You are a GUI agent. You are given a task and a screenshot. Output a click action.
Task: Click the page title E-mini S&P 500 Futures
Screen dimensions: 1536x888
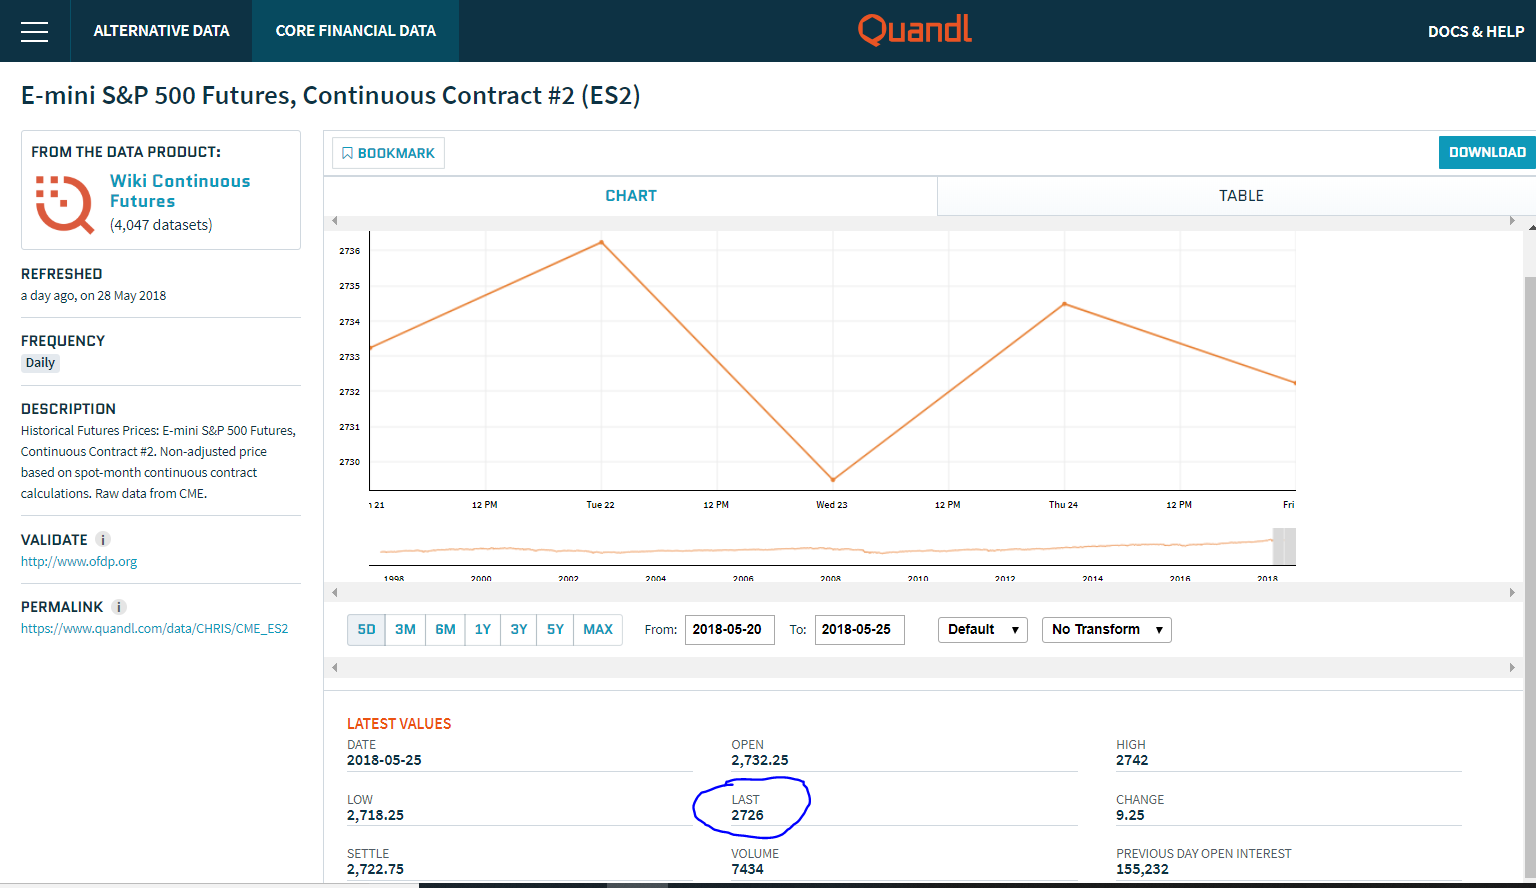click(x=331, y=95)
